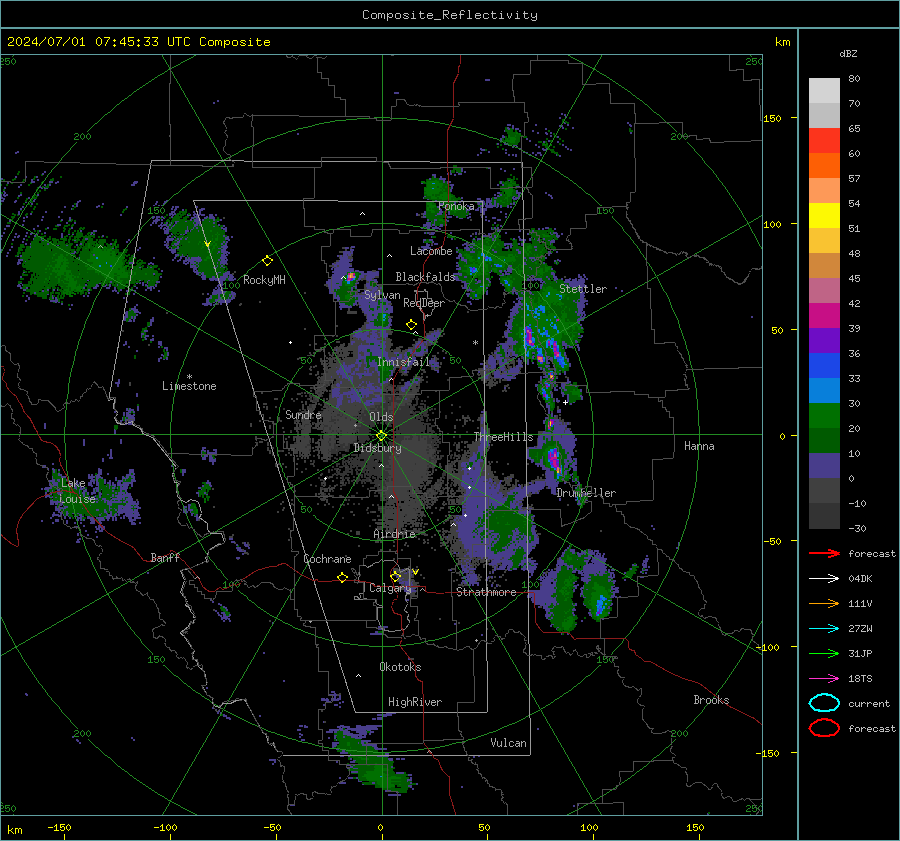Click the green 31JP arrow icon
The width and height of the screenshot is (900, 841).
tap(824, 653)
